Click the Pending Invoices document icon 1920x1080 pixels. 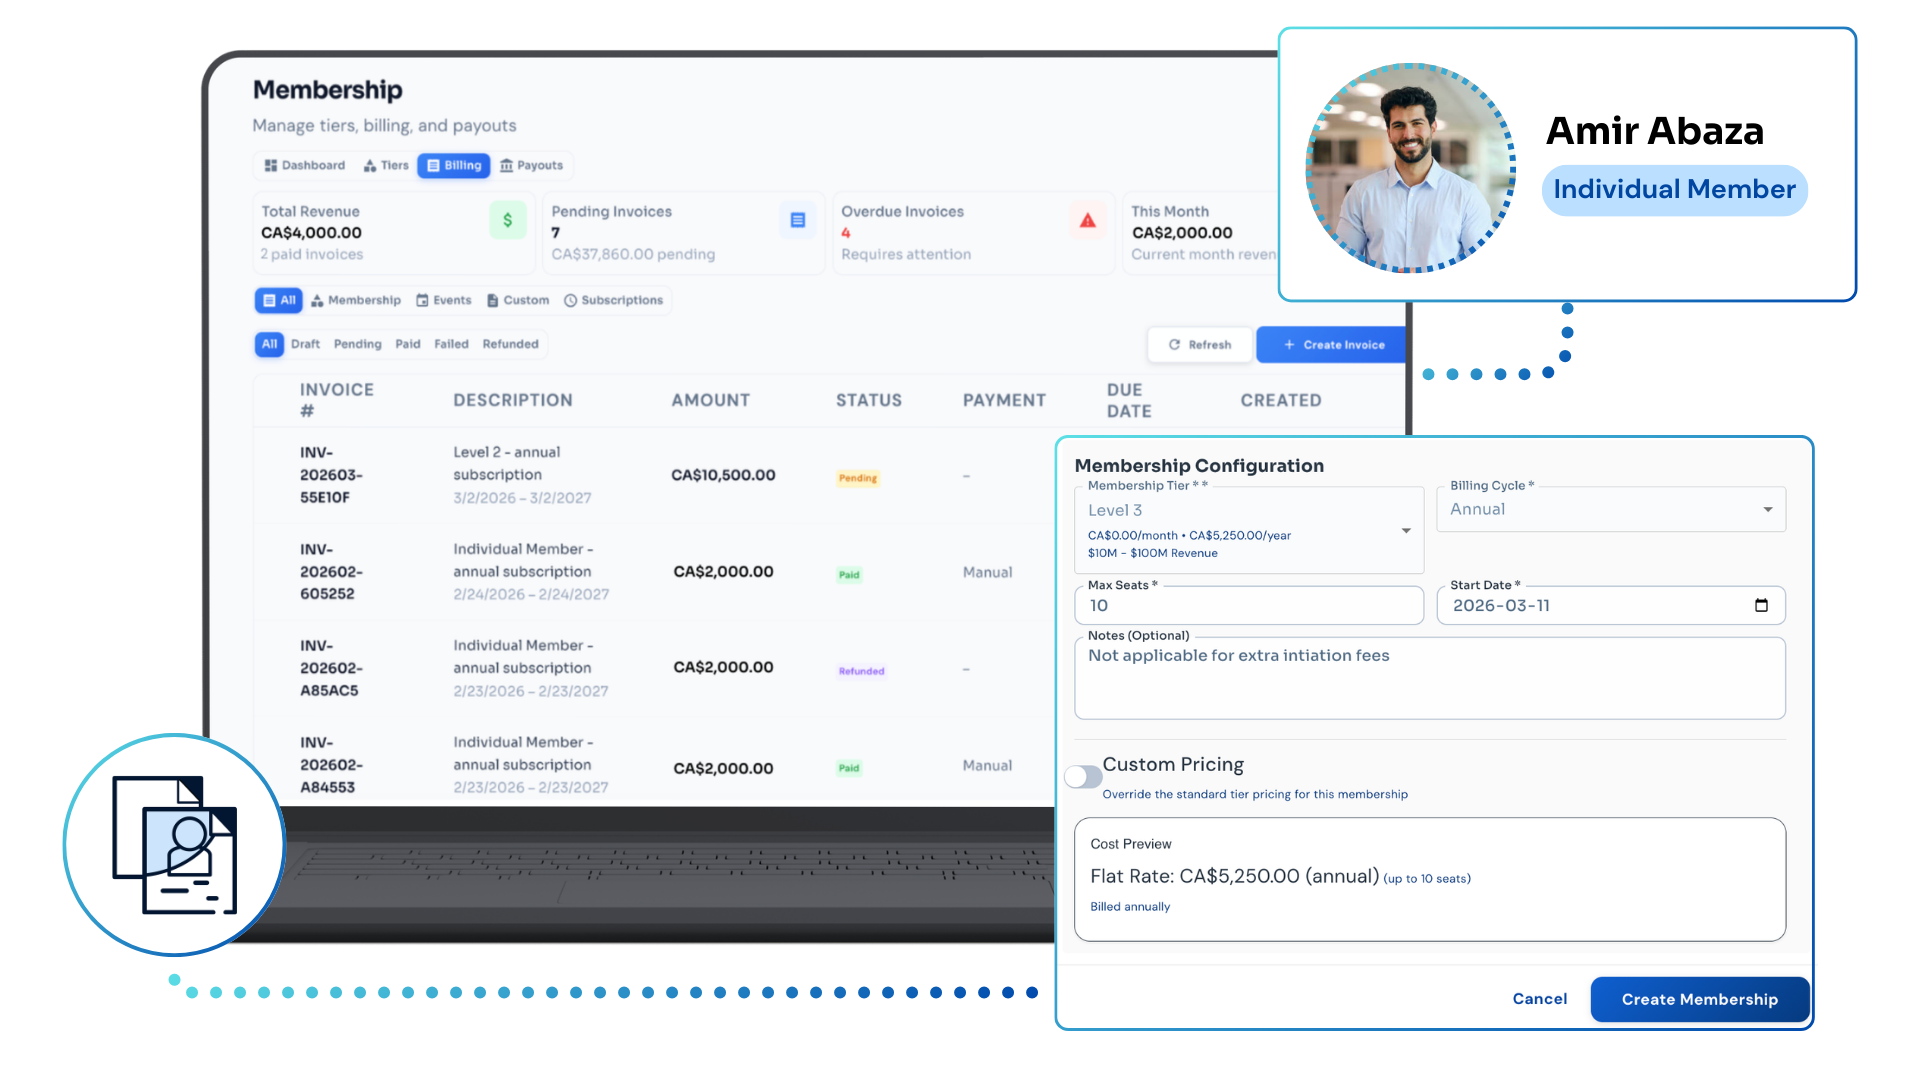(x=797, y=220)
